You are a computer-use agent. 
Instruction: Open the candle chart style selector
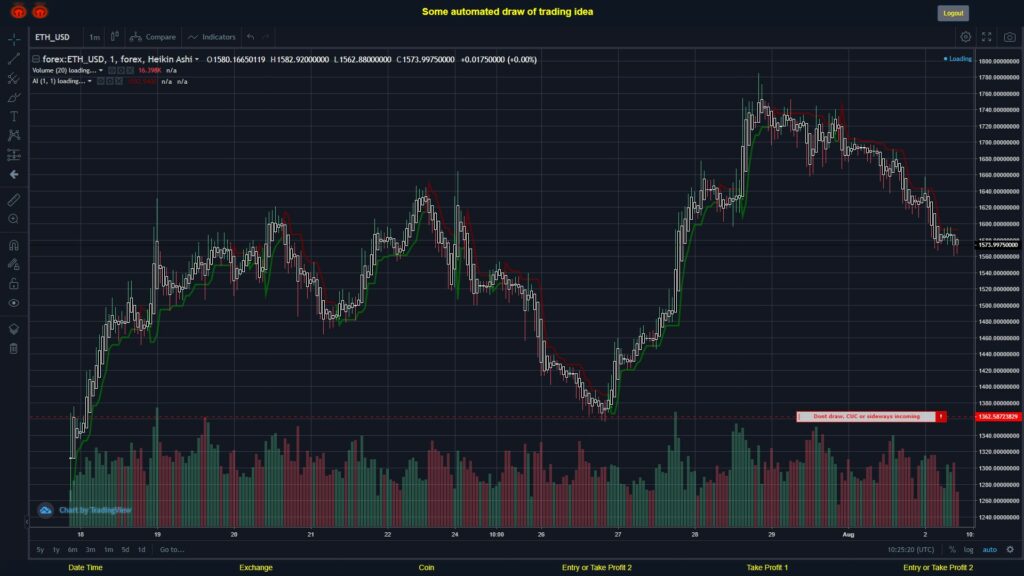(x=114, y=37)
